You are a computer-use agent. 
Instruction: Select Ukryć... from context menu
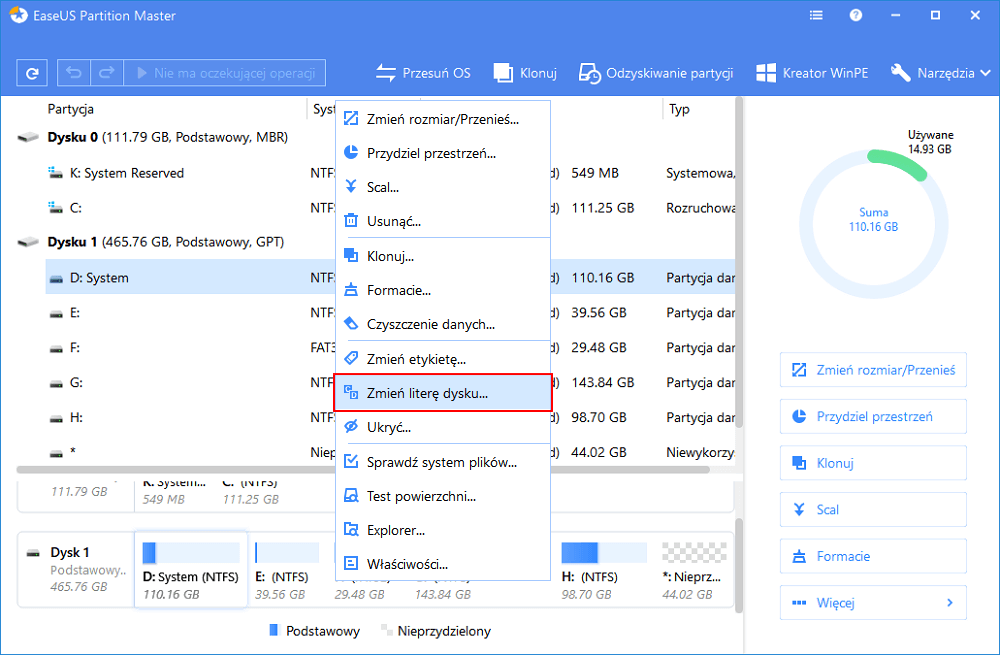coord(443,427)
